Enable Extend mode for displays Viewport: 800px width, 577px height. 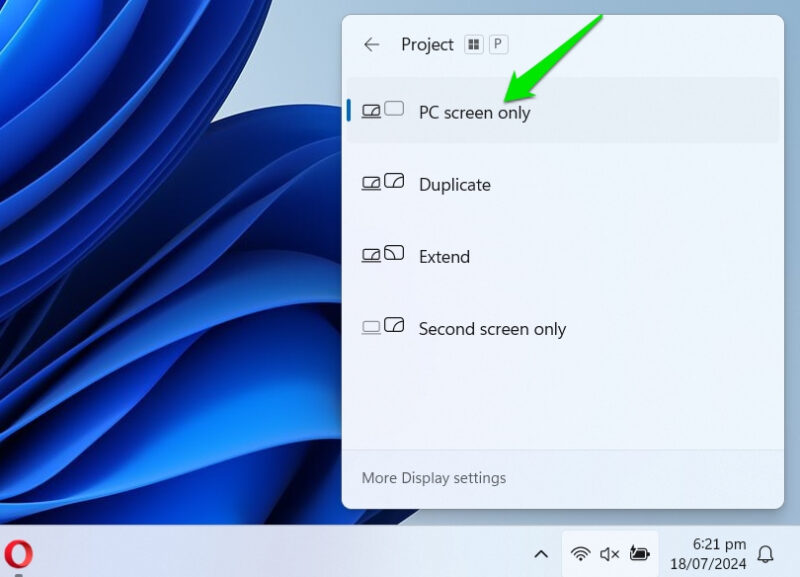pos(444,256)
